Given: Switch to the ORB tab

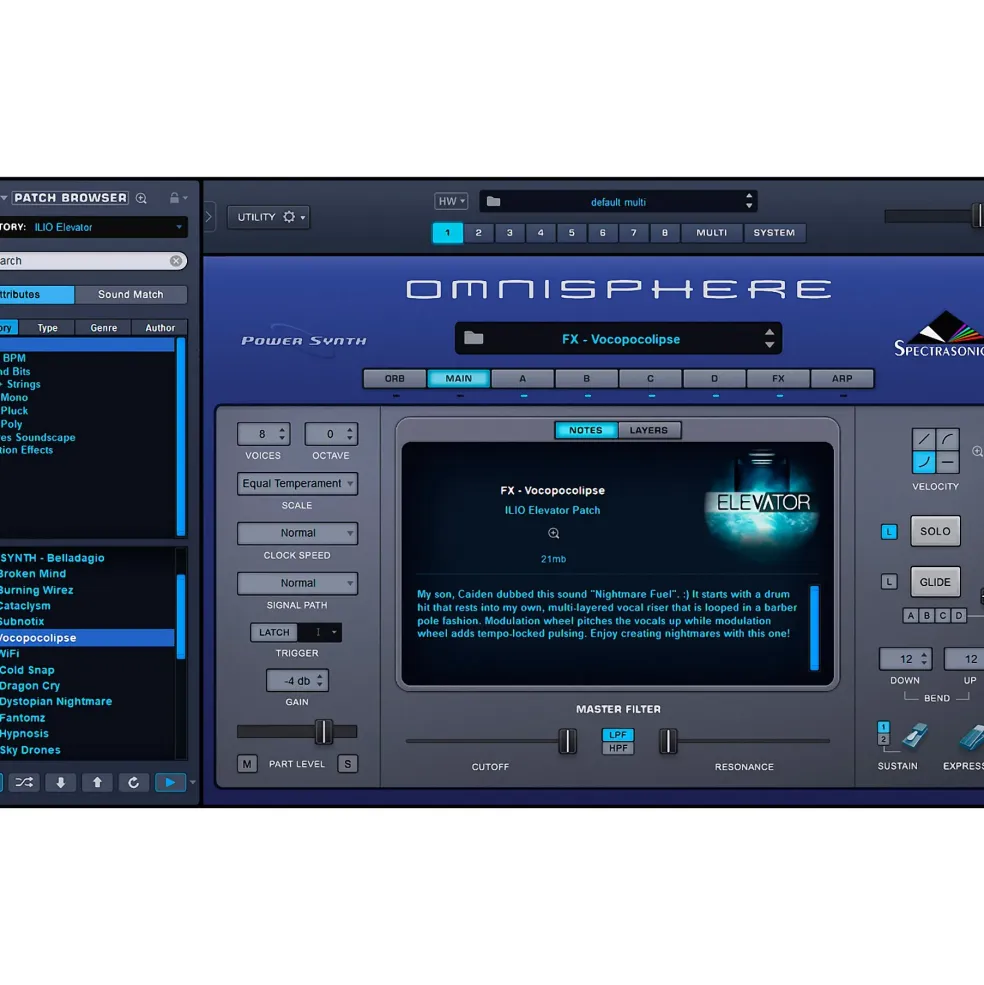Looking at the screenshot, I should [x=395, y=378].
